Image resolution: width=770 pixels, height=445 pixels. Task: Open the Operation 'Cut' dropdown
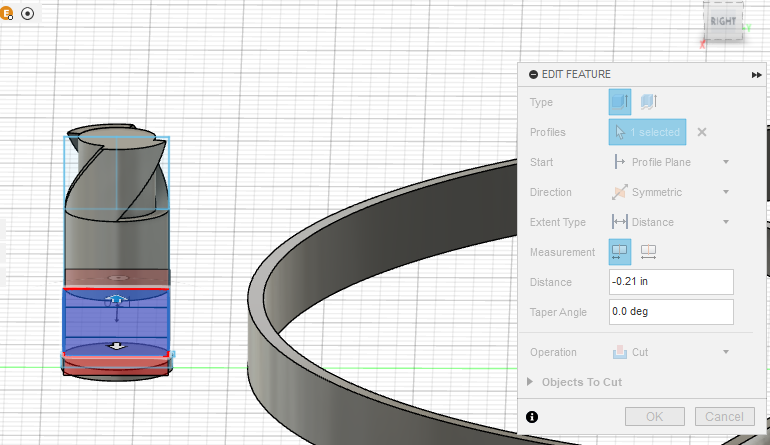click(x=671, y=352)
